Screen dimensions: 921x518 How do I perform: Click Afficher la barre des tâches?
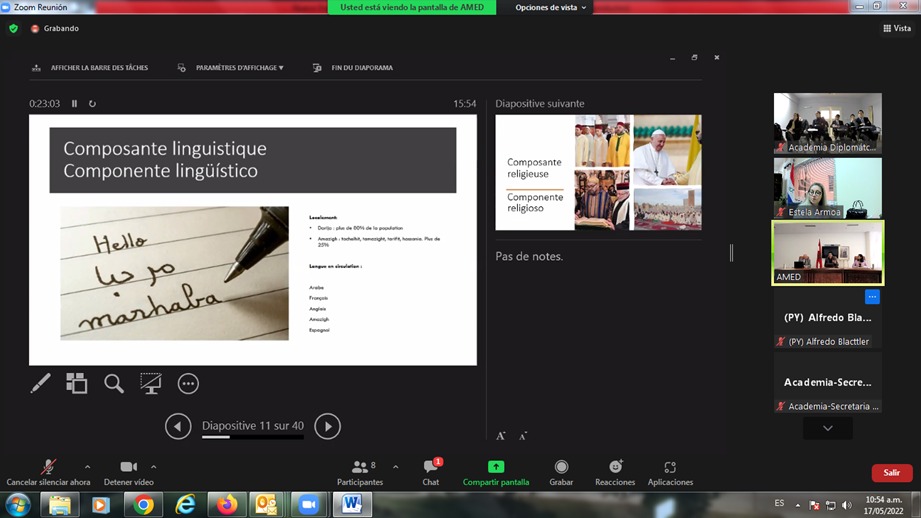coord(91,68)
